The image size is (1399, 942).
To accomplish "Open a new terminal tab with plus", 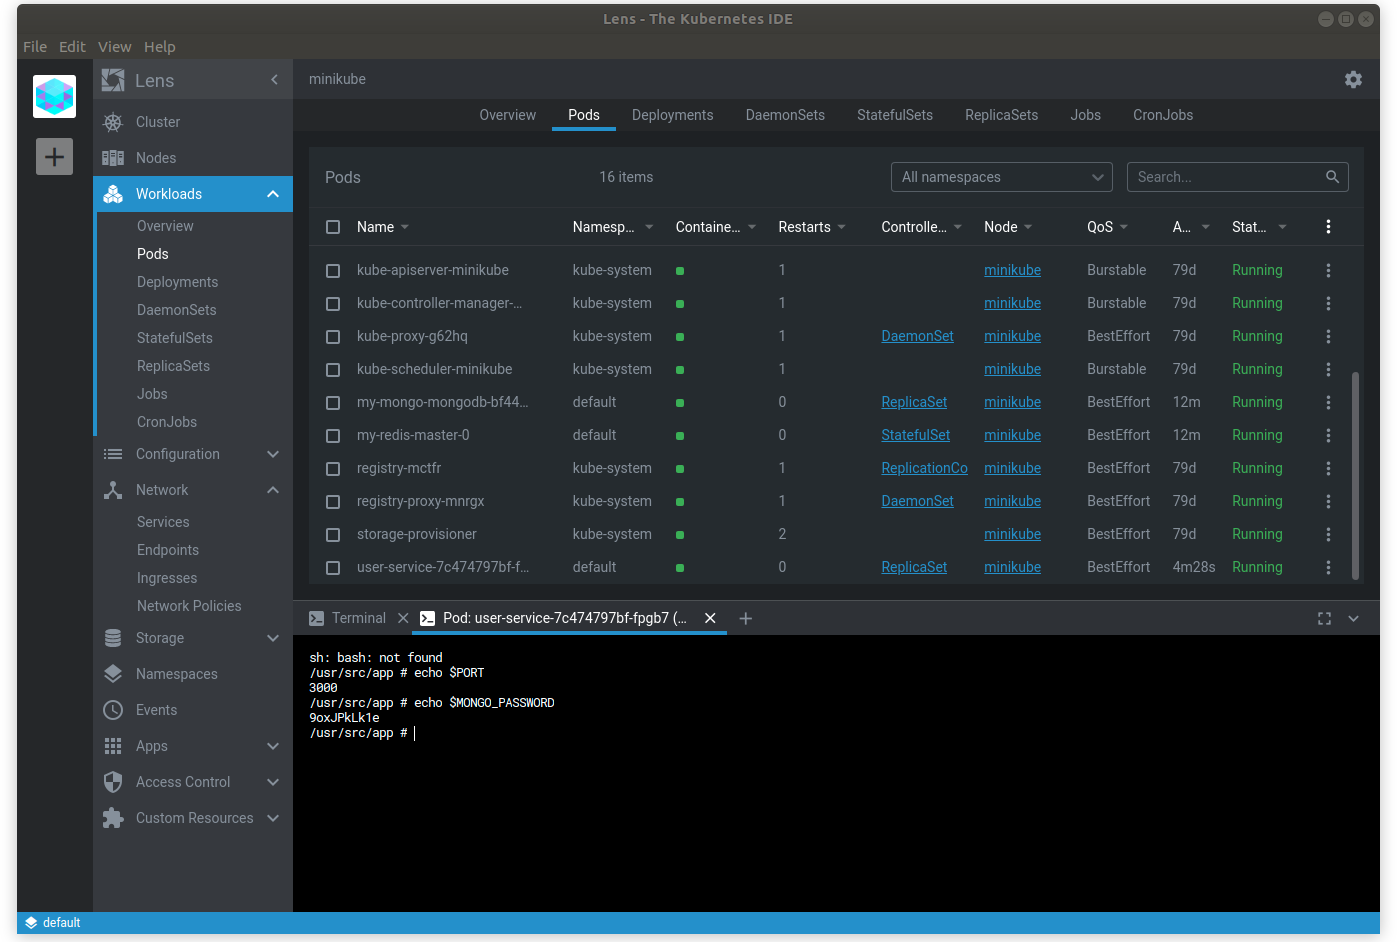I will pos(745,618).
